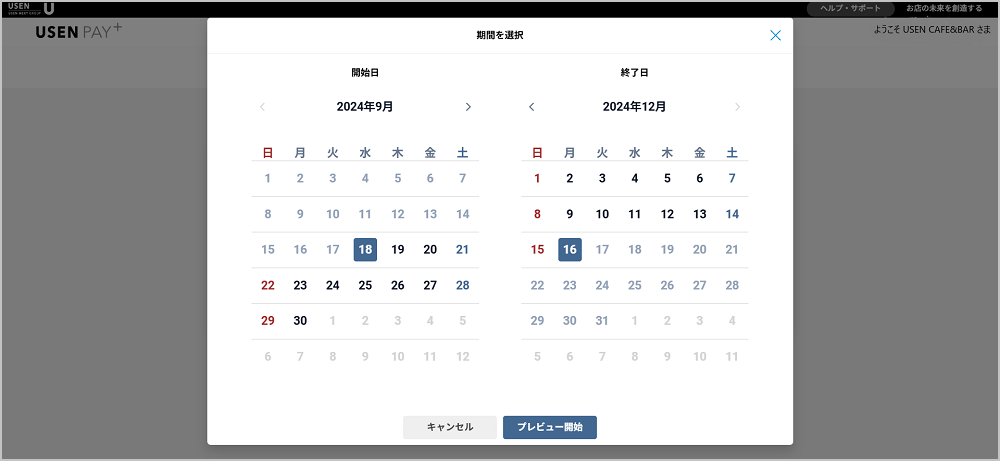Viewport: 1000px width, 461px height.
Task: Select December 16 as end date
Action: (570, 250)
